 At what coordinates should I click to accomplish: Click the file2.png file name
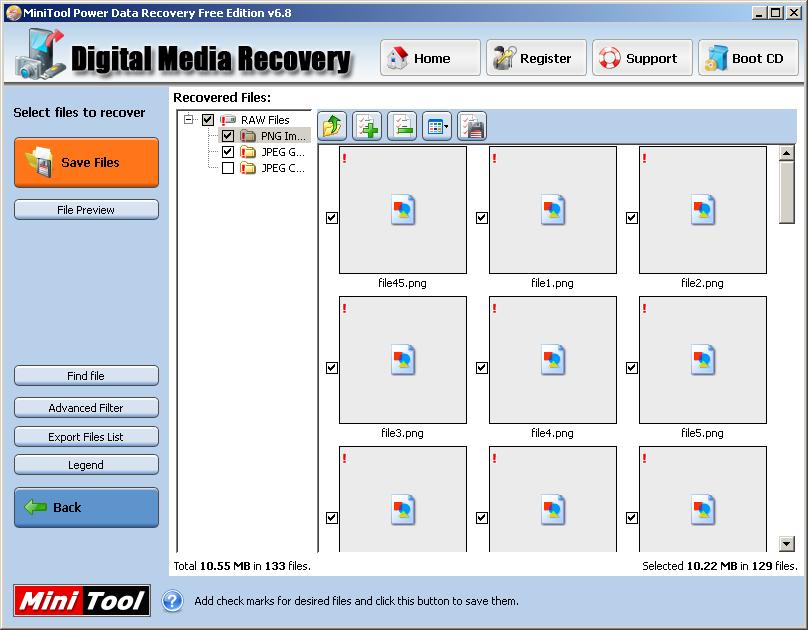point(702,283)
